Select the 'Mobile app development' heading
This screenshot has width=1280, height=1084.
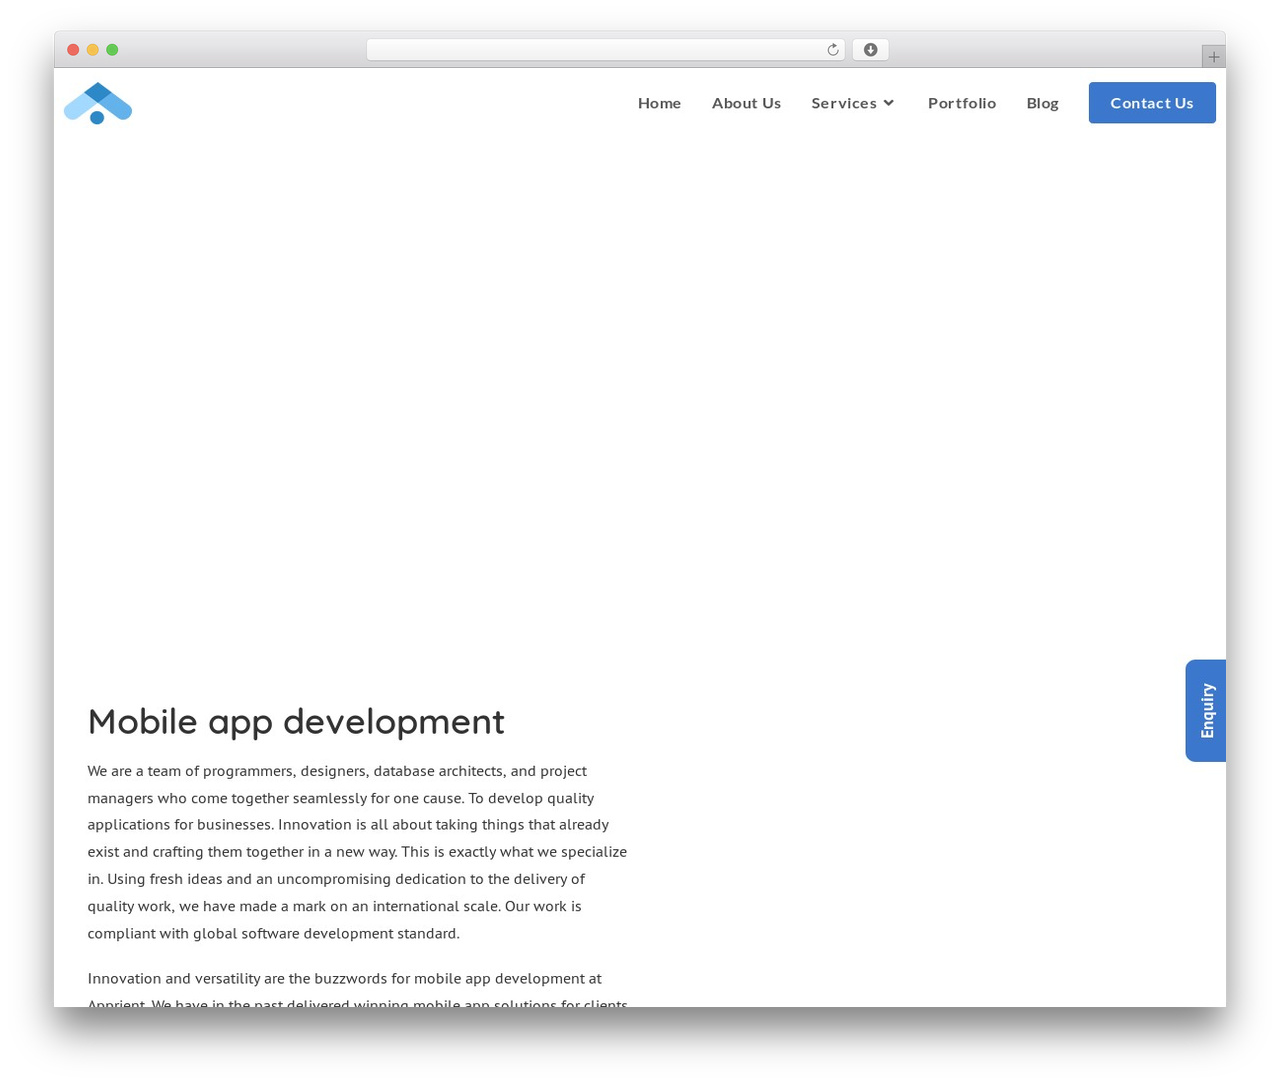(296, 721)
